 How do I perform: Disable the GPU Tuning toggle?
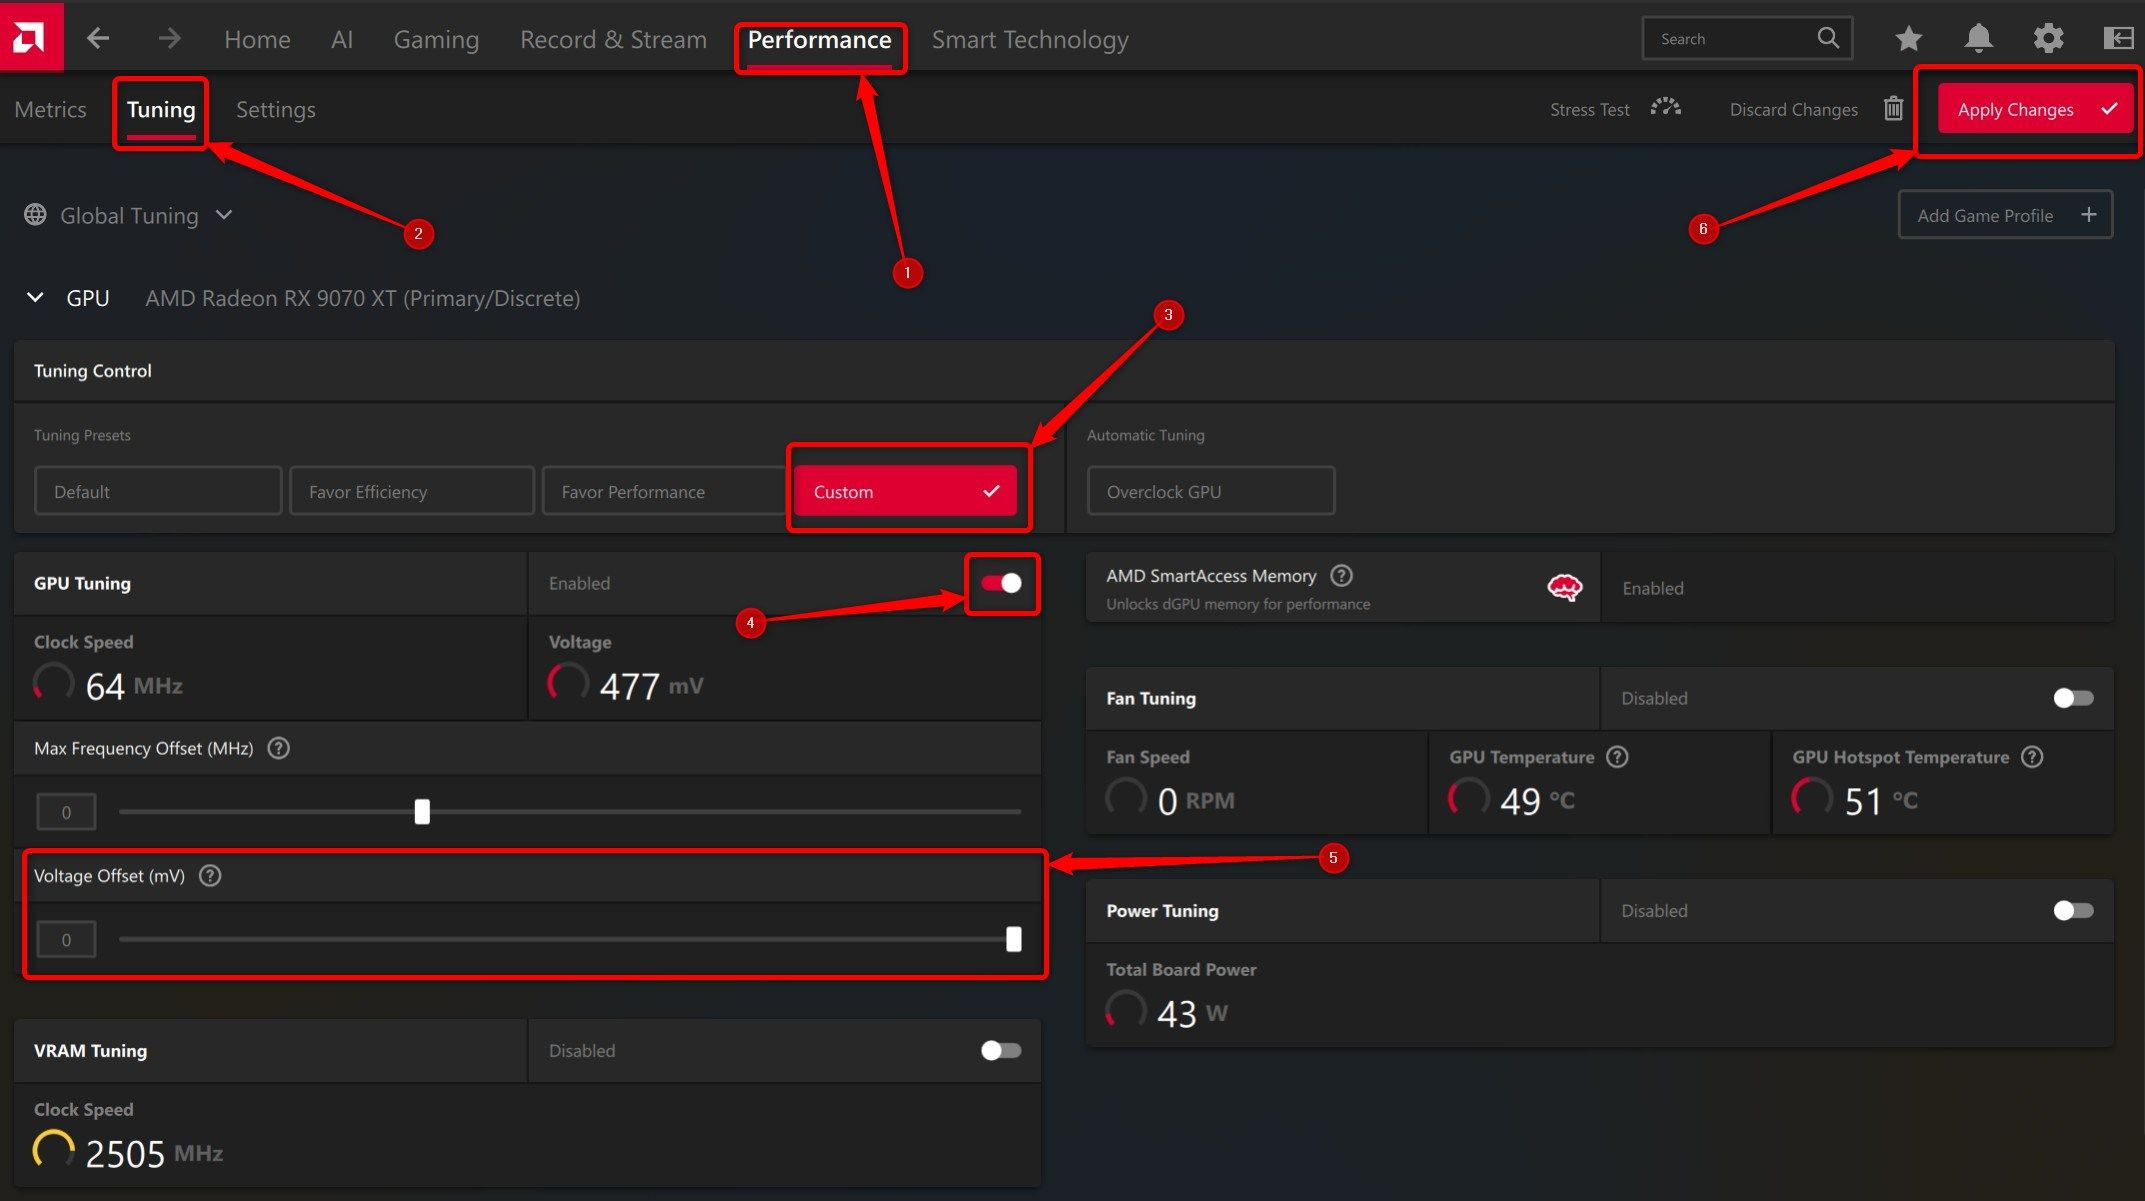click(x=1001, y=583)
